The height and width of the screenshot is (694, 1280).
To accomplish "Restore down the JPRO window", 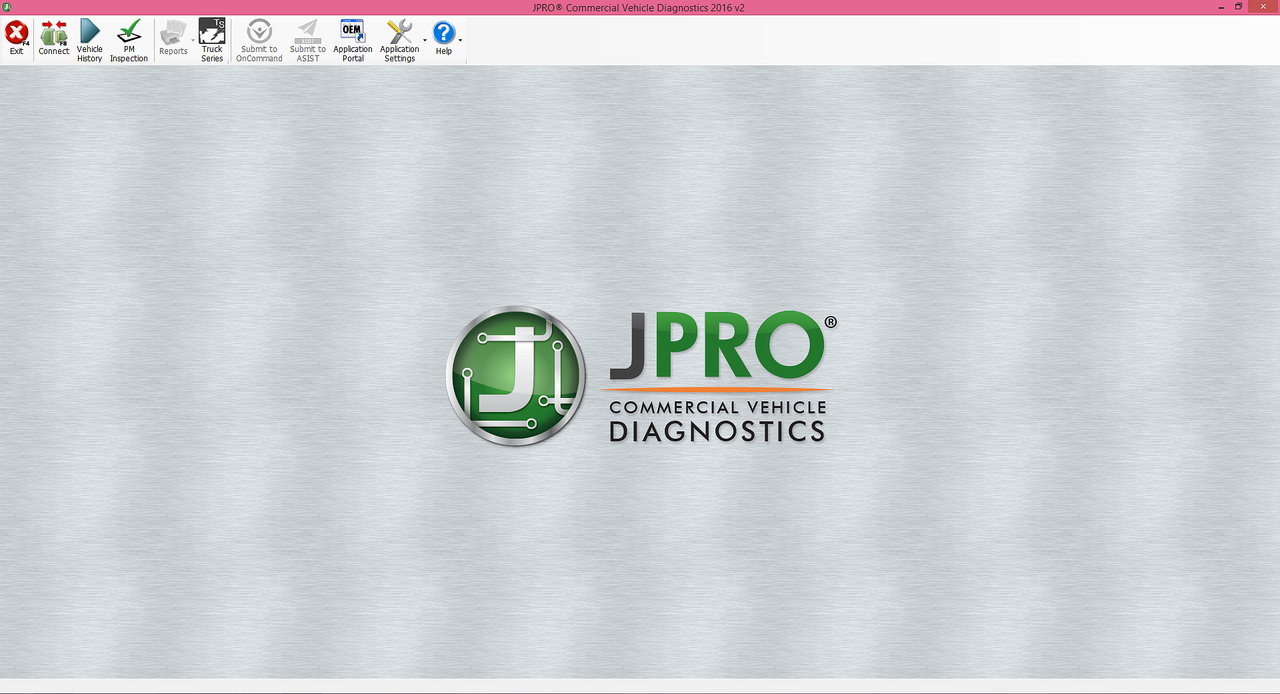I will [x=1238, y=7].
